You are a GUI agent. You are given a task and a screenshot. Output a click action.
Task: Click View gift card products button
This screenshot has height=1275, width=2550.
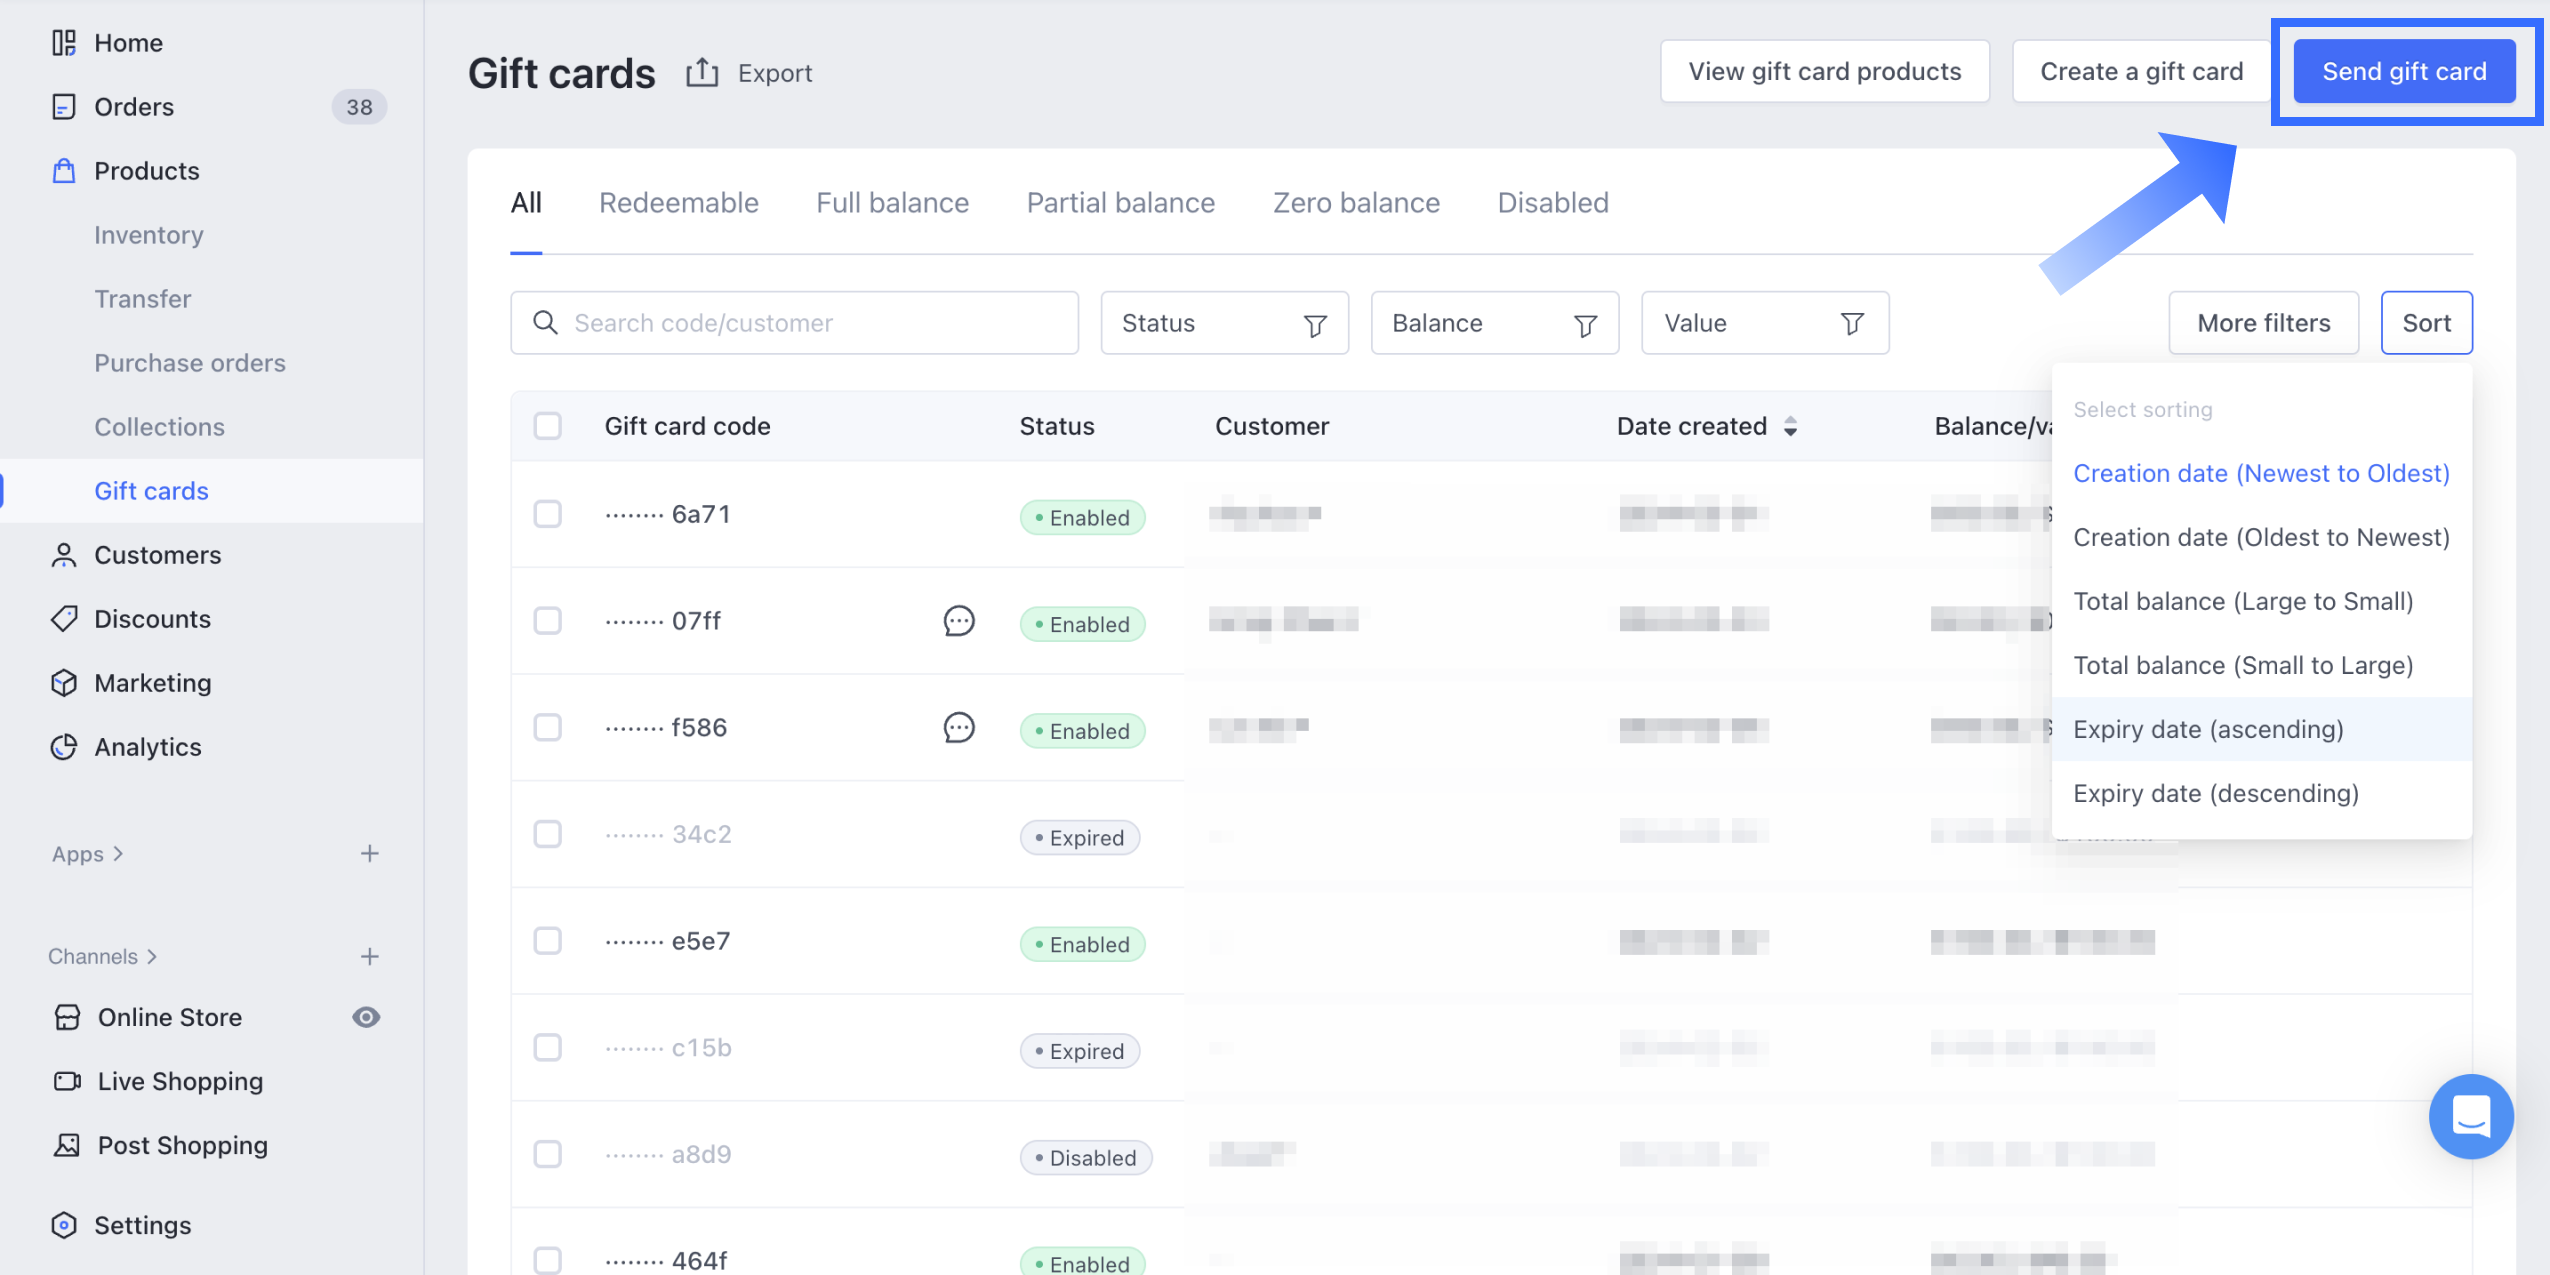(x=1824, y=72)
